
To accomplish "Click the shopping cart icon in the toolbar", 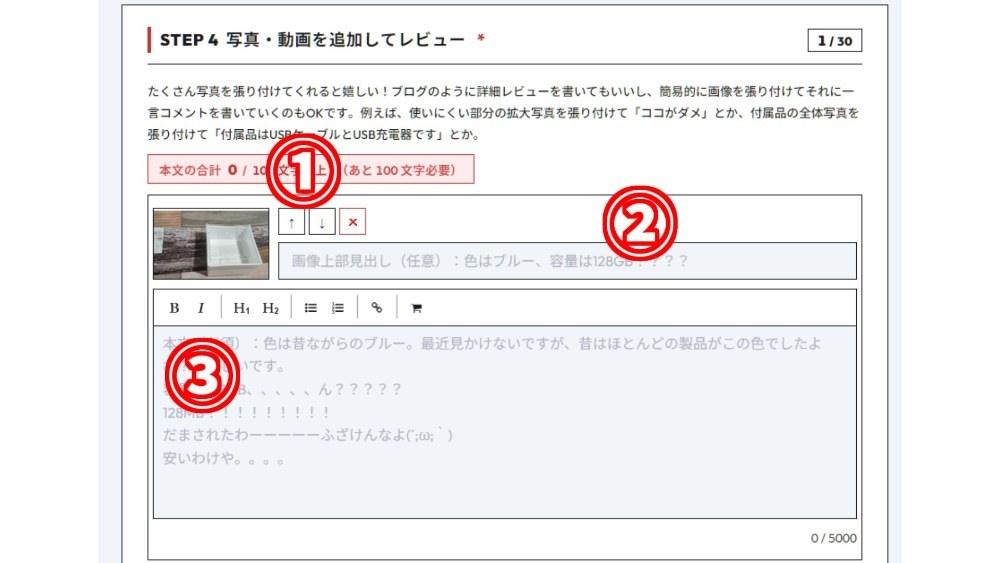I will point(416,308).
